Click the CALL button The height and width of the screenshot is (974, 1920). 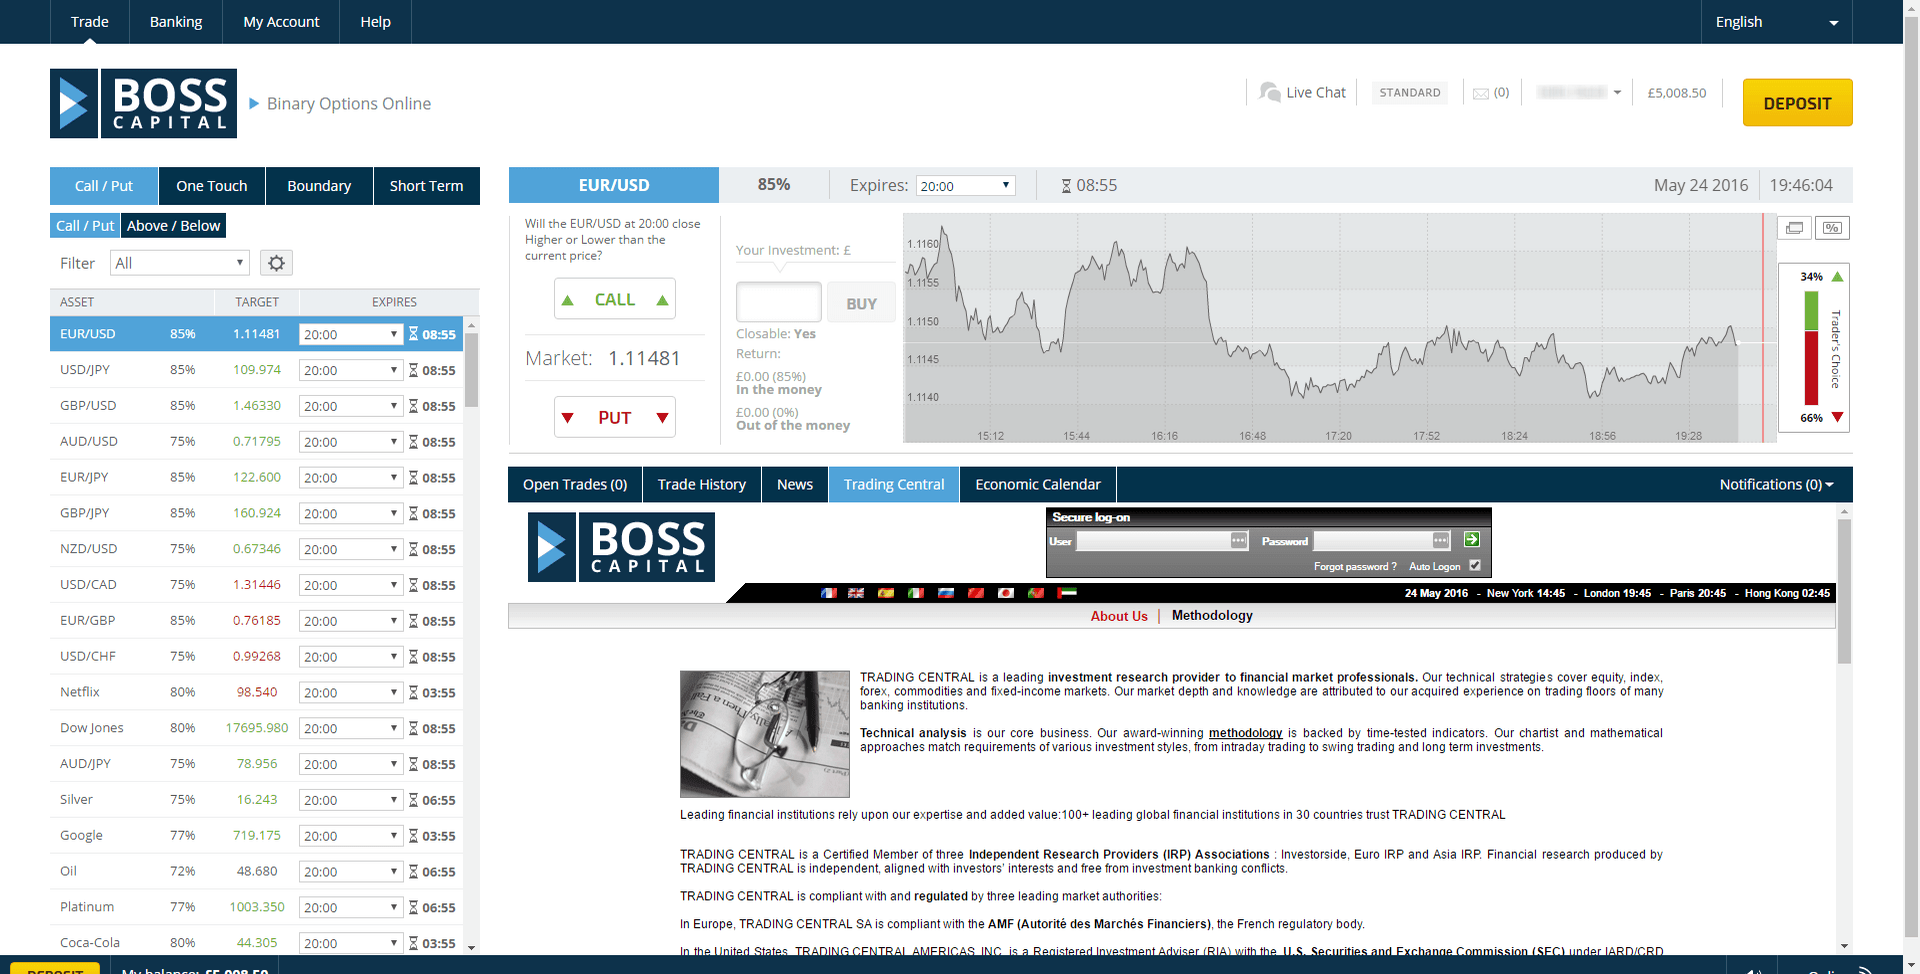(x=615, y=299)
